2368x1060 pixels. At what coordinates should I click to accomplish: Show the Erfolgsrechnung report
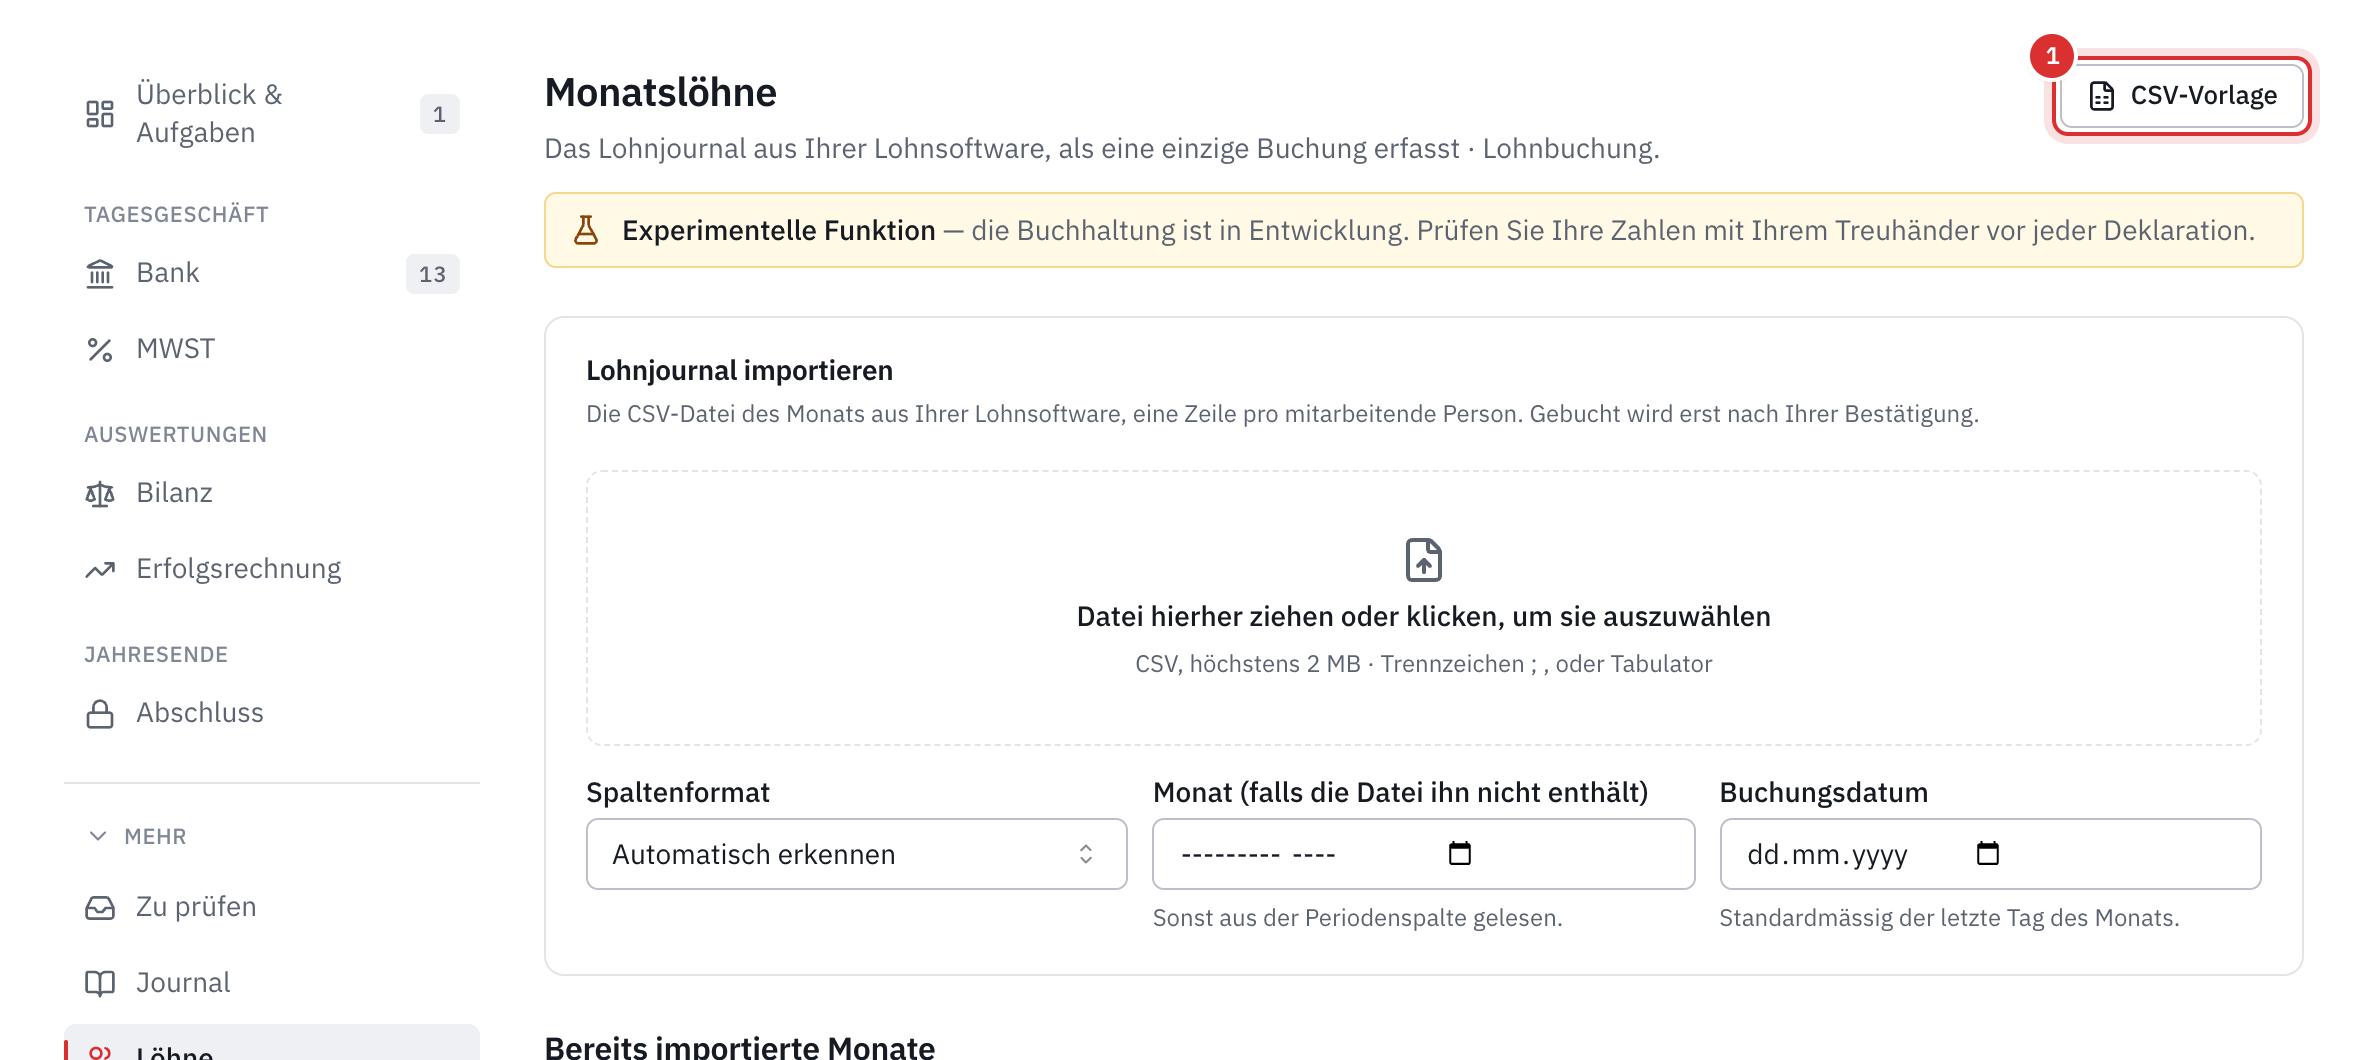(x=272, y=569)
